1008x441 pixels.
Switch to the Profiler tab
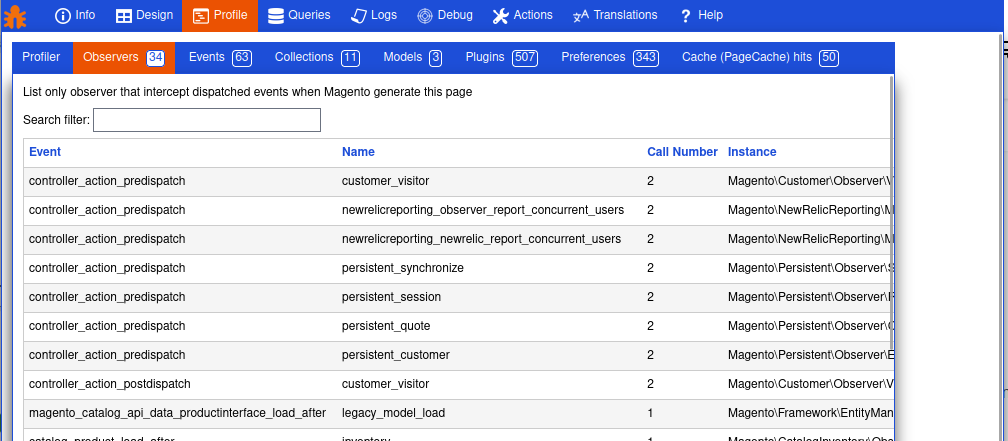[42, 58]
